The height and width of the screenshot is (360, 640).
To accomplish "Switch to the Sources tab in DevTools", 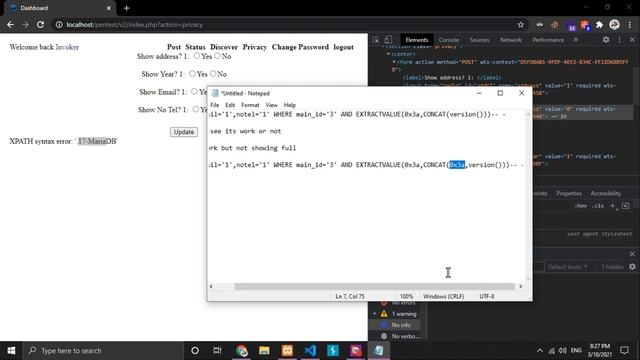I will point(479,40).
